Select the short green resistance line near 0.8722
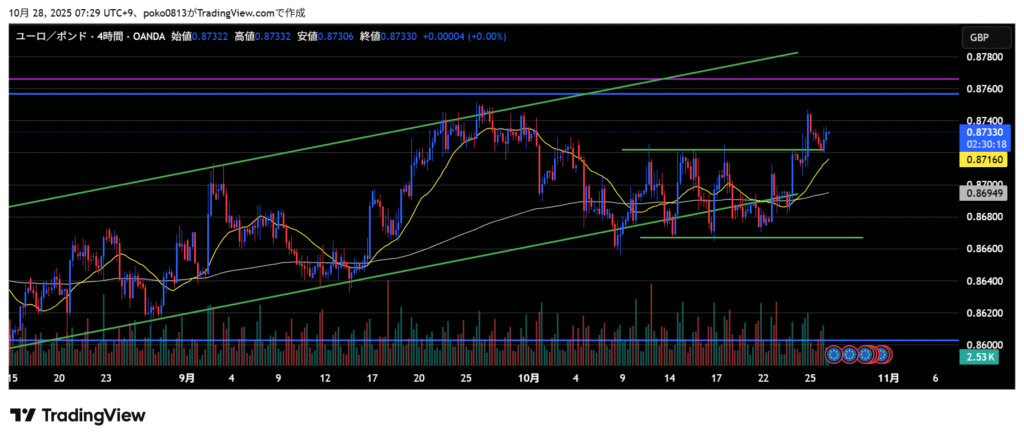The image size is (1024, 441). pos(700,150)
